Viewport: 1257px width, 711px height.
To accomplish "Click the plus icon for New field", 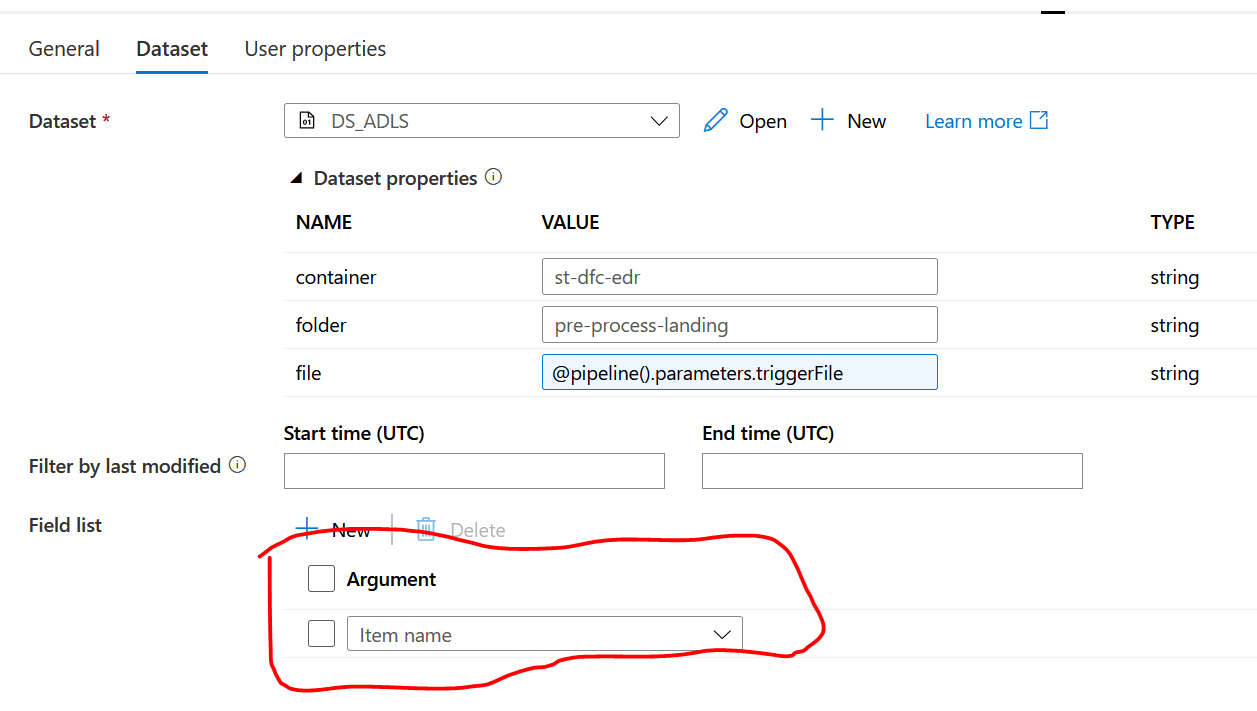I will (307, 529).
